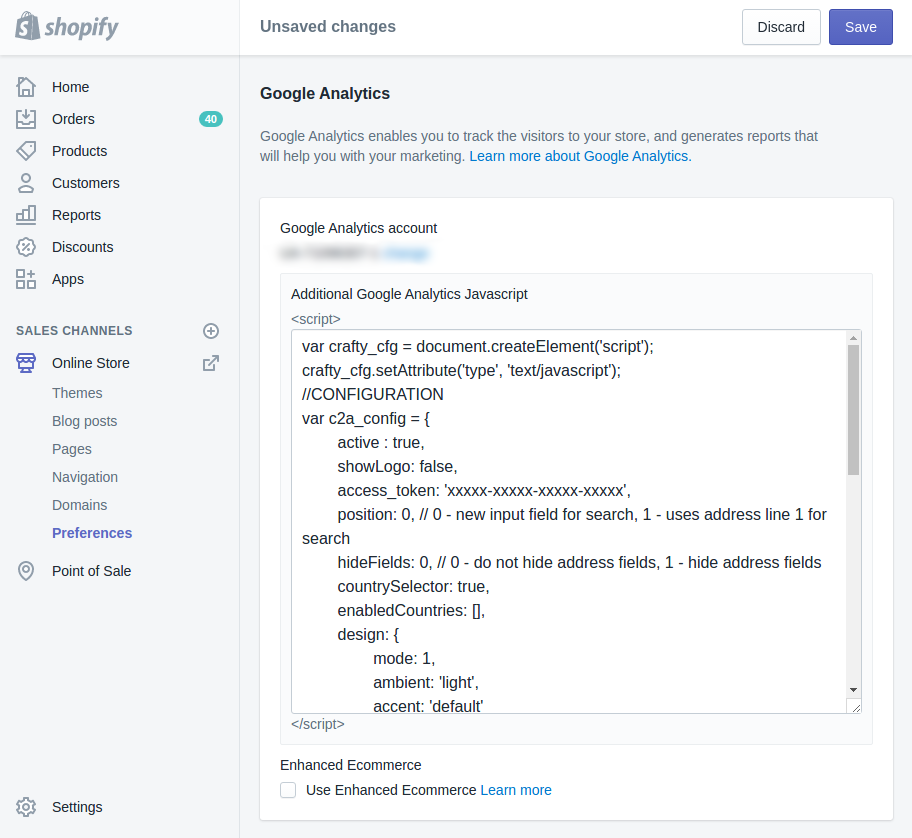Click the Products tag icon
Viewport: 912px width, 838px height.
point(26,151)
